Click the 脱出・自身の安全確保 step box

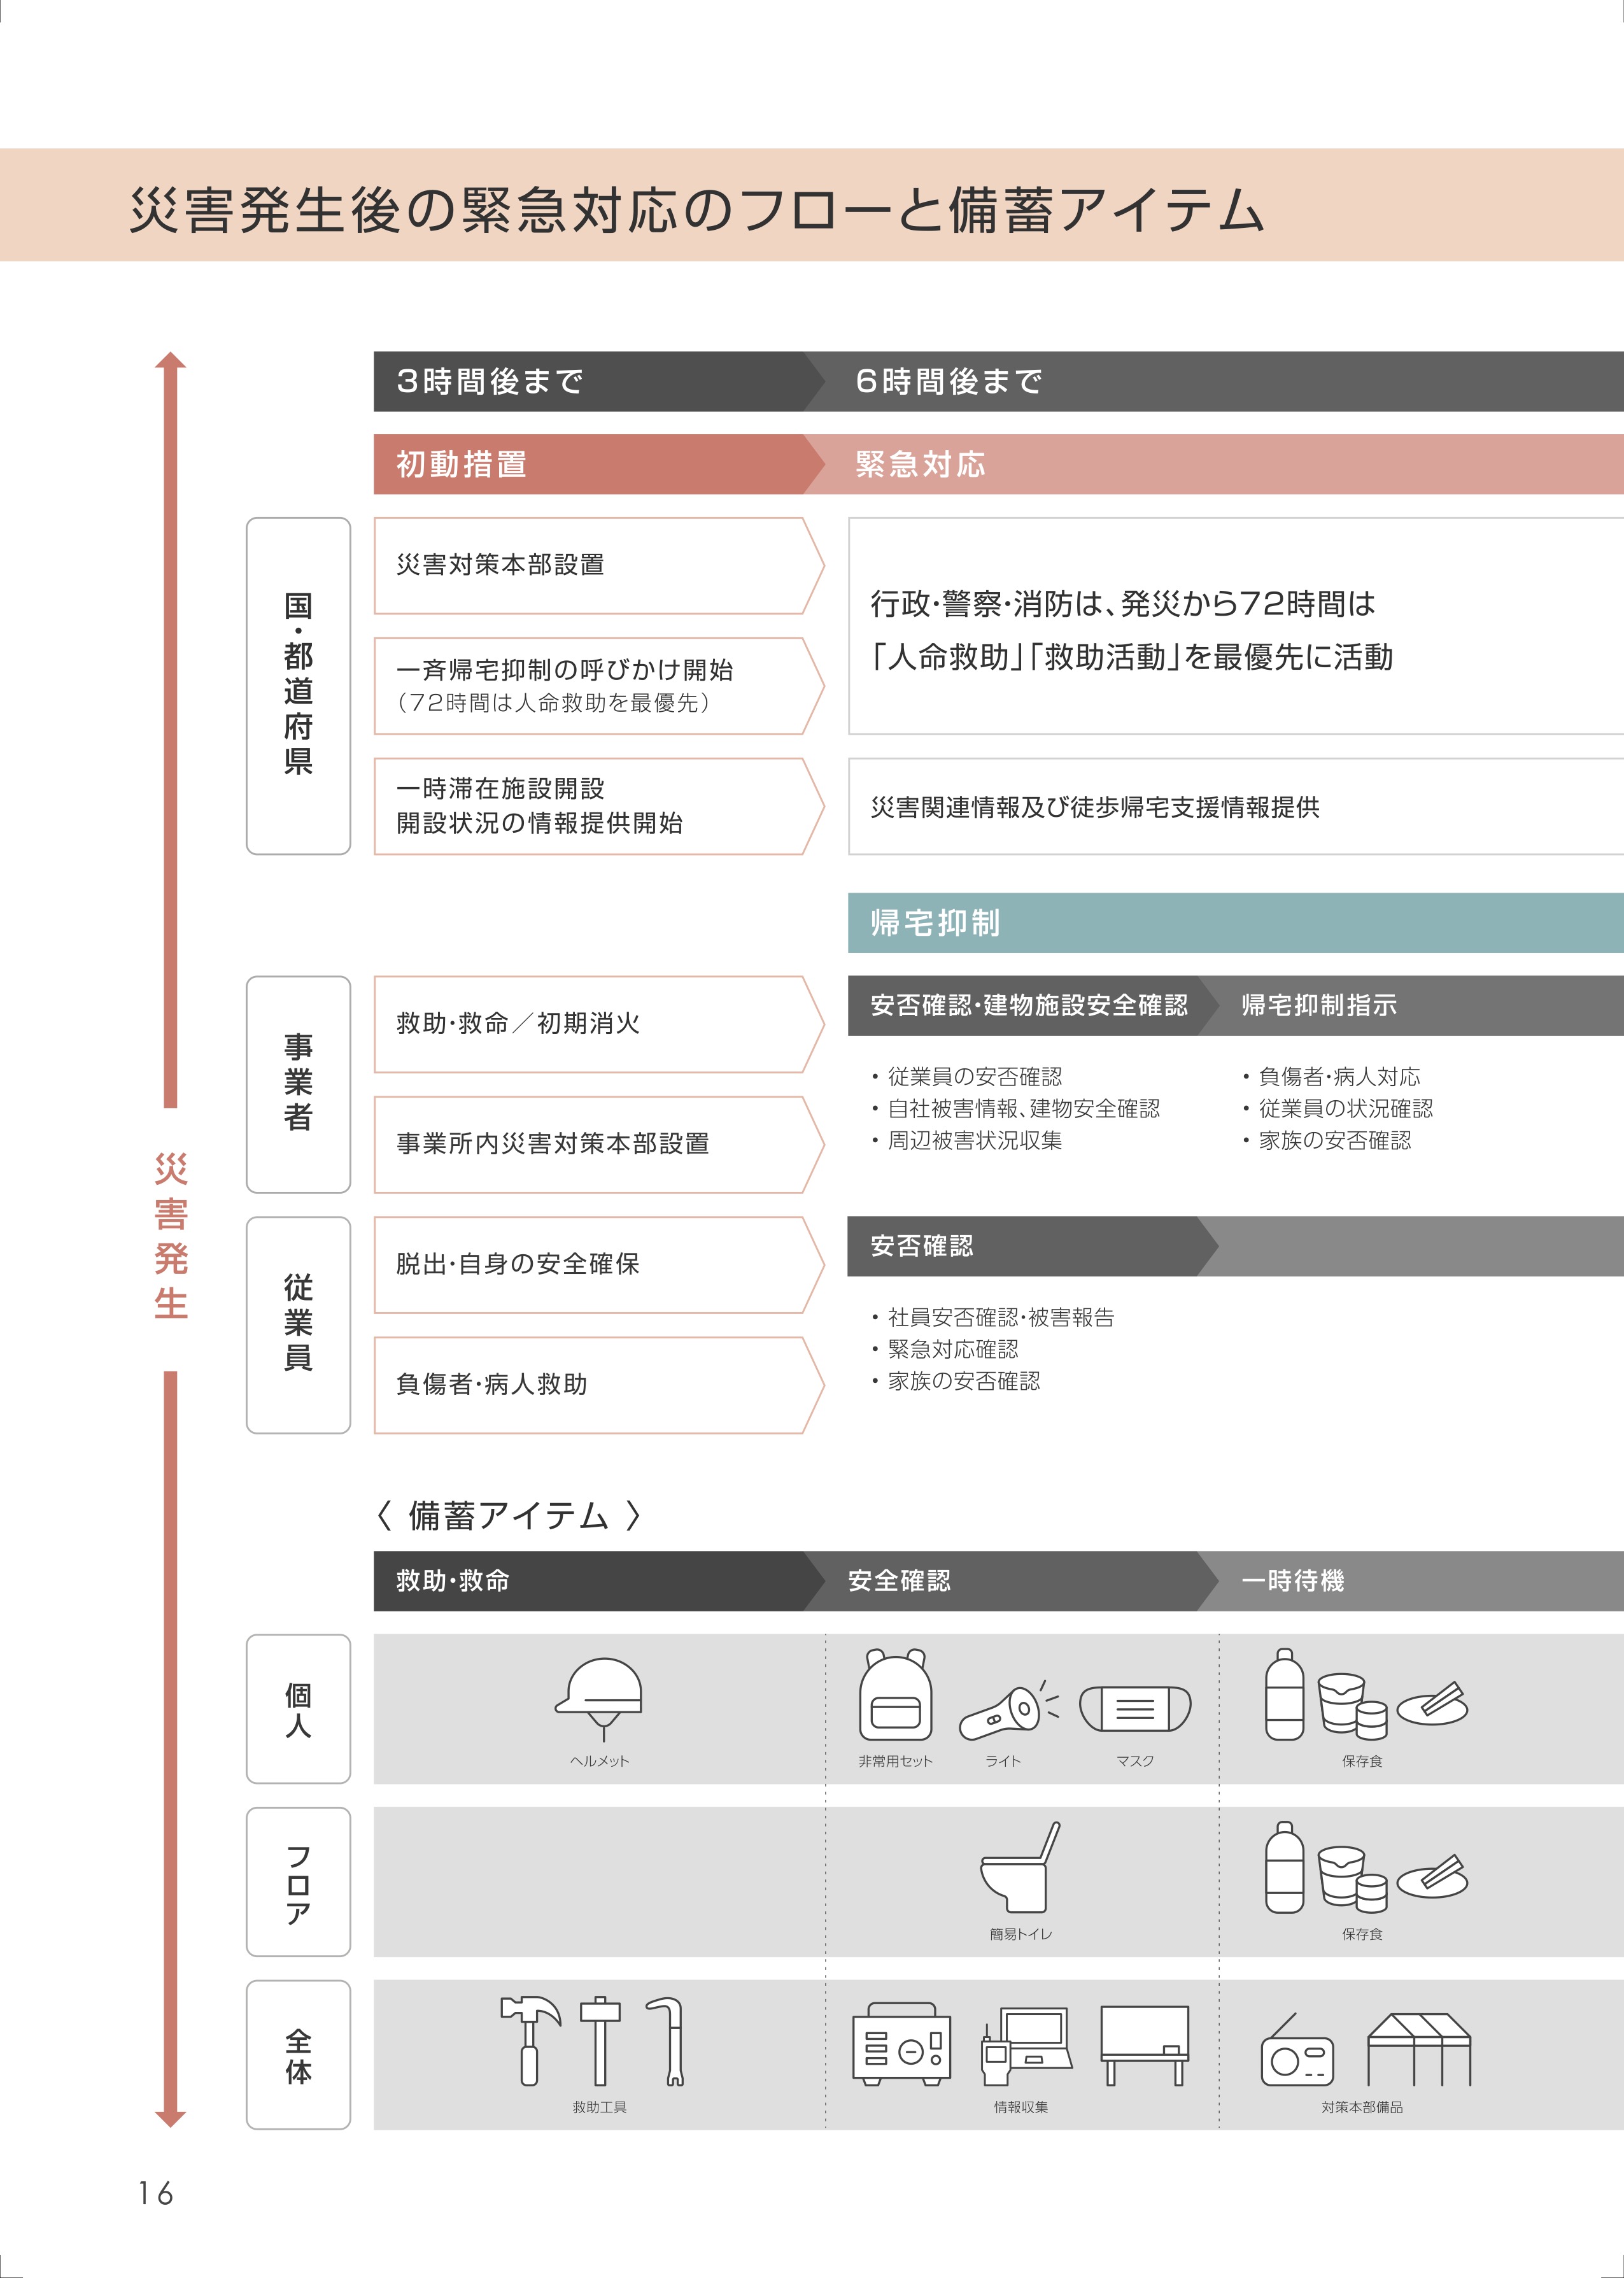(599, 1265)
